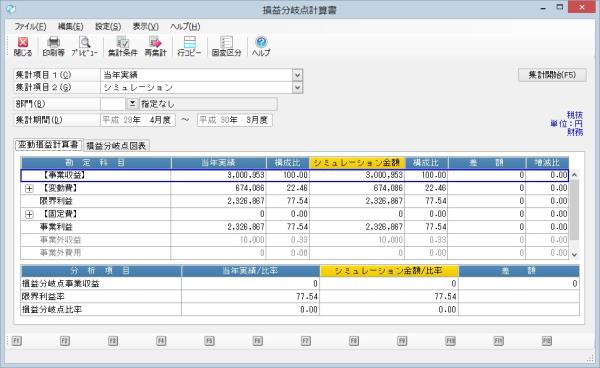The image size is (600, 368).
Task: Click the F2 function key button
Action: (65, 340)
